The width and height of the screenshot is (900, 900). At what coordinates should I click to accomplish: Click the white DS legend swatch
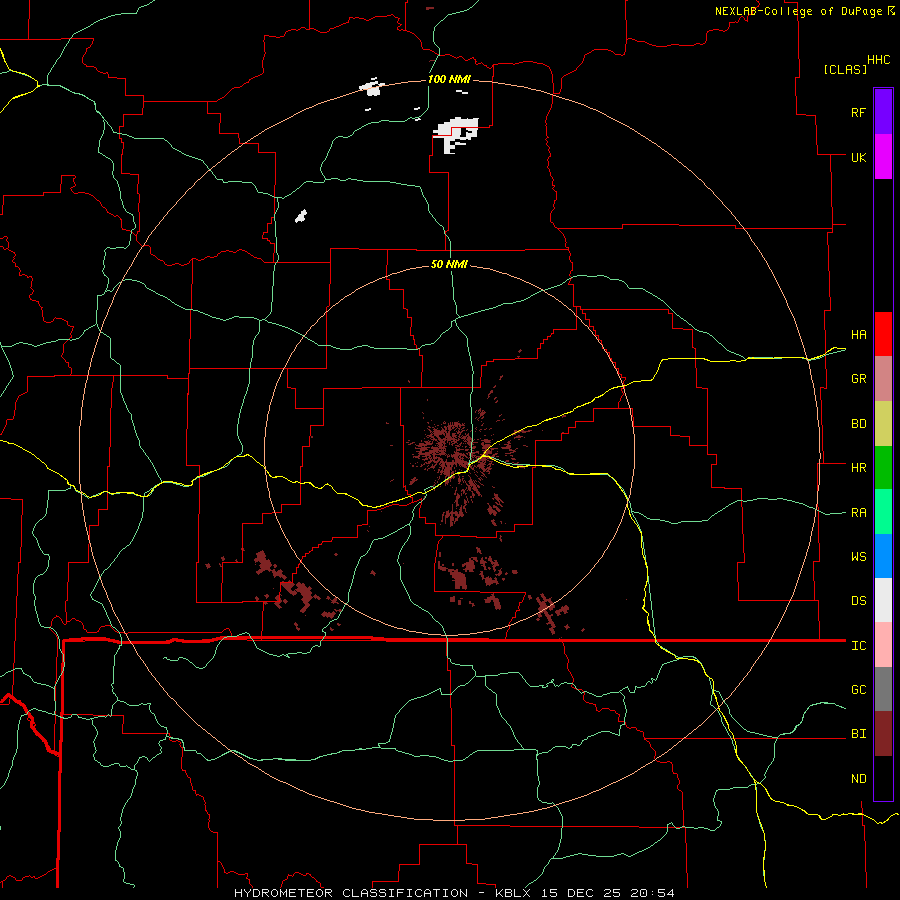pos(883,600)
